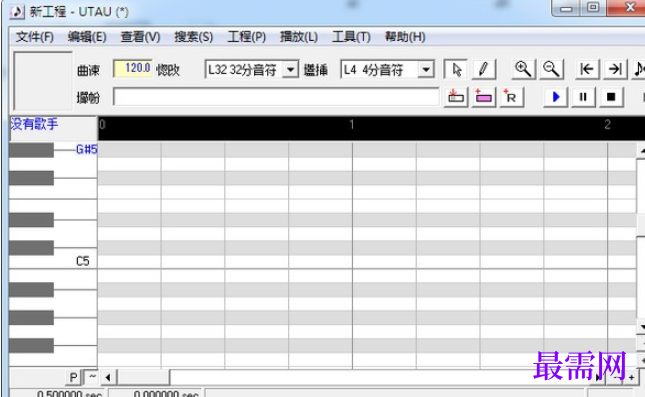The width and height of the screenshot is (645, 397).
Task: Click the tempo field showing 120.0
Action: 133,68
